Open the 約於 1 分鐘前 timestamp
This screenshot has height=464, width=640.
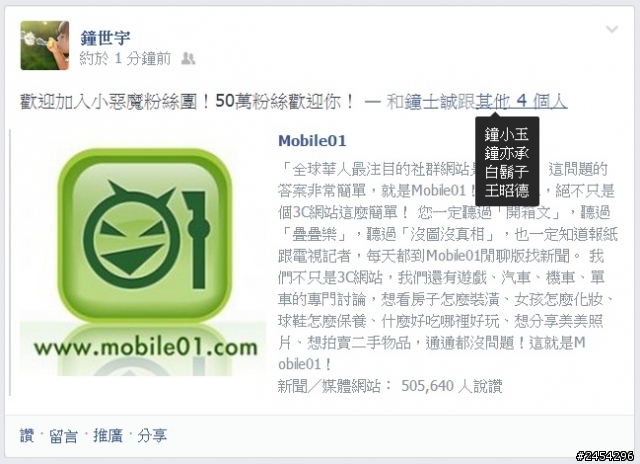125,59
